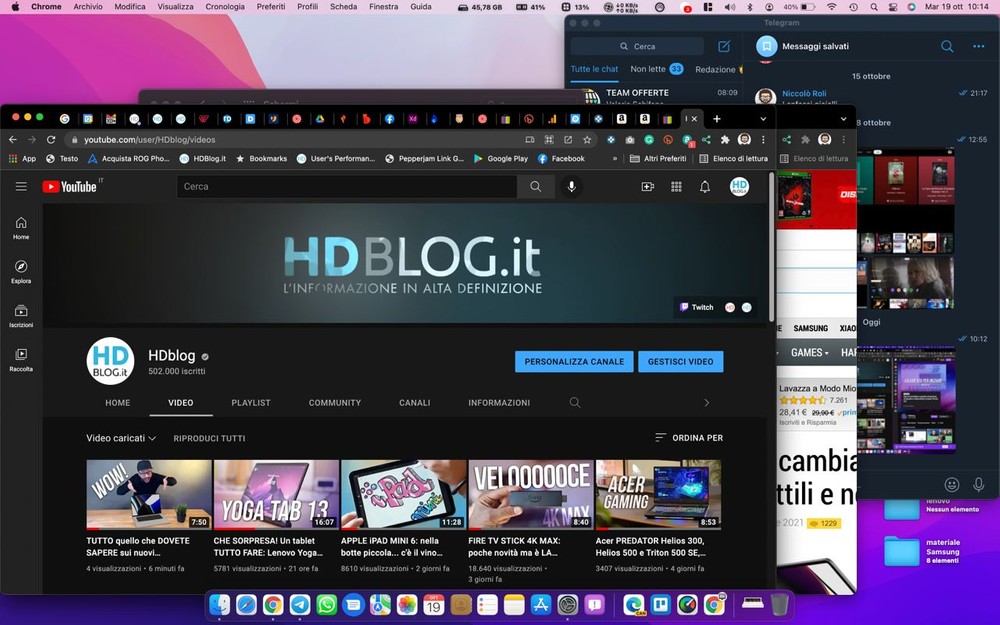
Task: Select the Non lette tab in Telegram
Action: pos(656,69)
